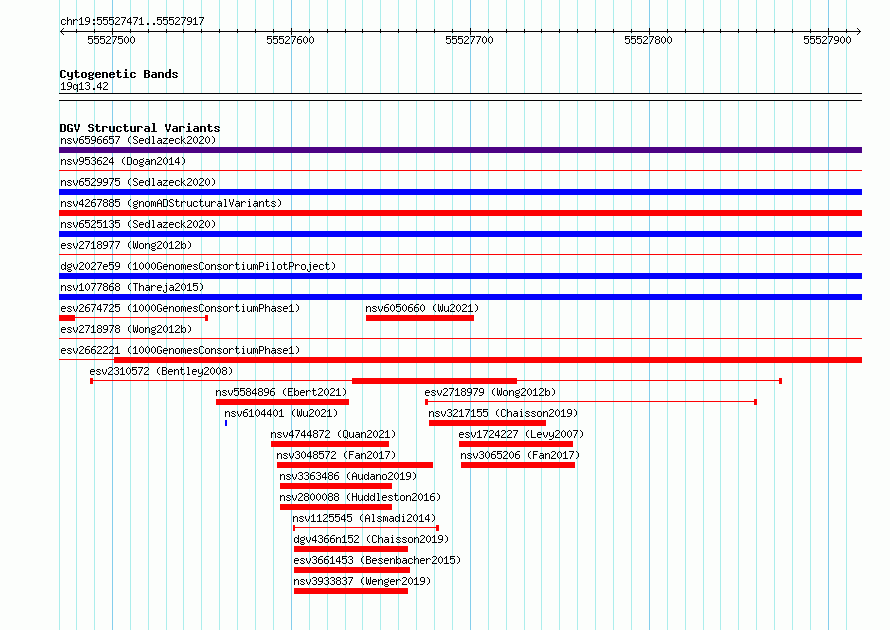Screen dimensions: 890x630
Task: Click the nsv6525135 (Sedlazeck2020) label
Action: coord(138,224)
